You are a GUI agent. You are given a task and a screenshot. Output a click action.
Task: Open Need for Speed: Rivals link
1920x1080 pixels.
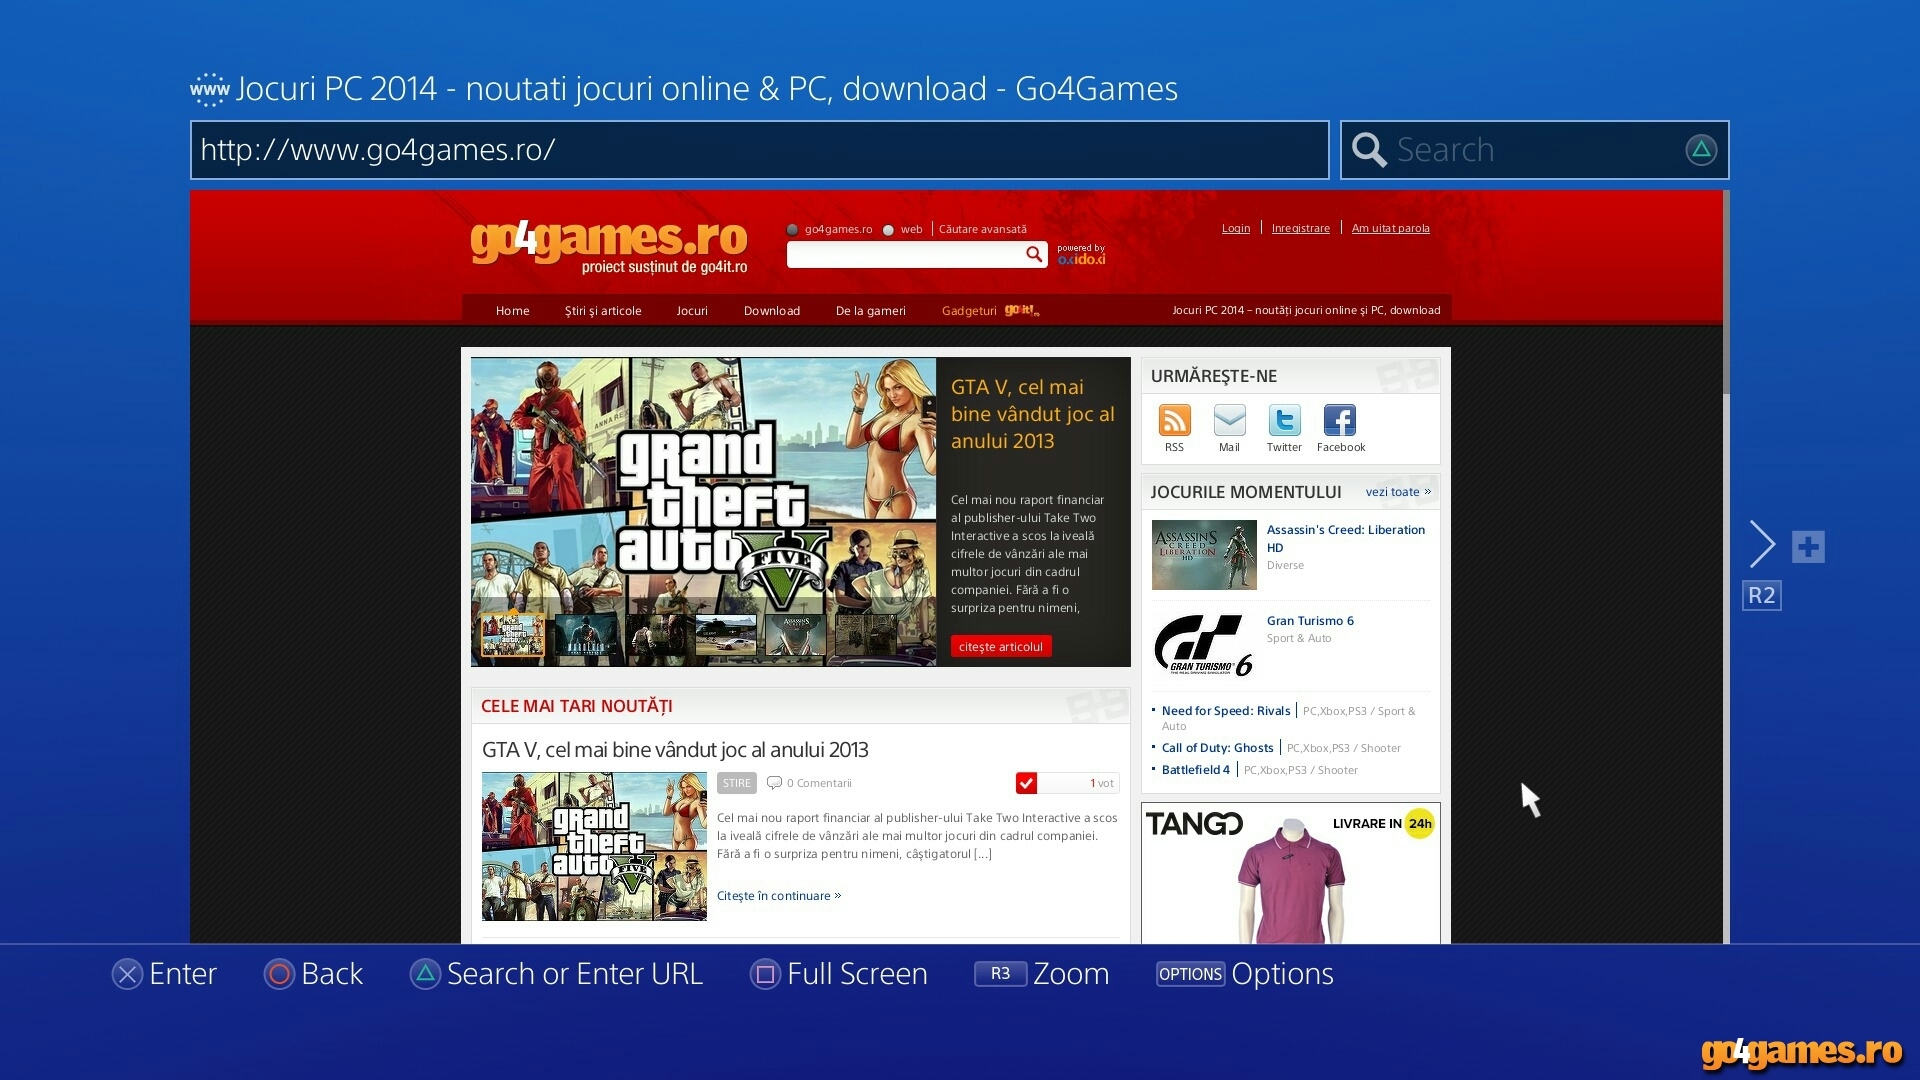(x=1226, y=711)
